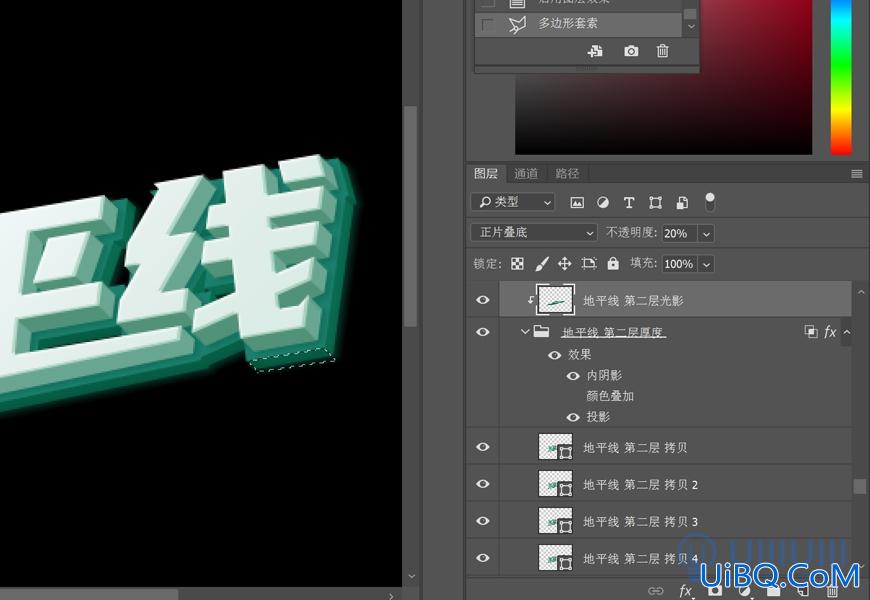Viewport: 870px width, 600px height.
Task: Click the lock position move icon
Action: (x=565, y=264)
